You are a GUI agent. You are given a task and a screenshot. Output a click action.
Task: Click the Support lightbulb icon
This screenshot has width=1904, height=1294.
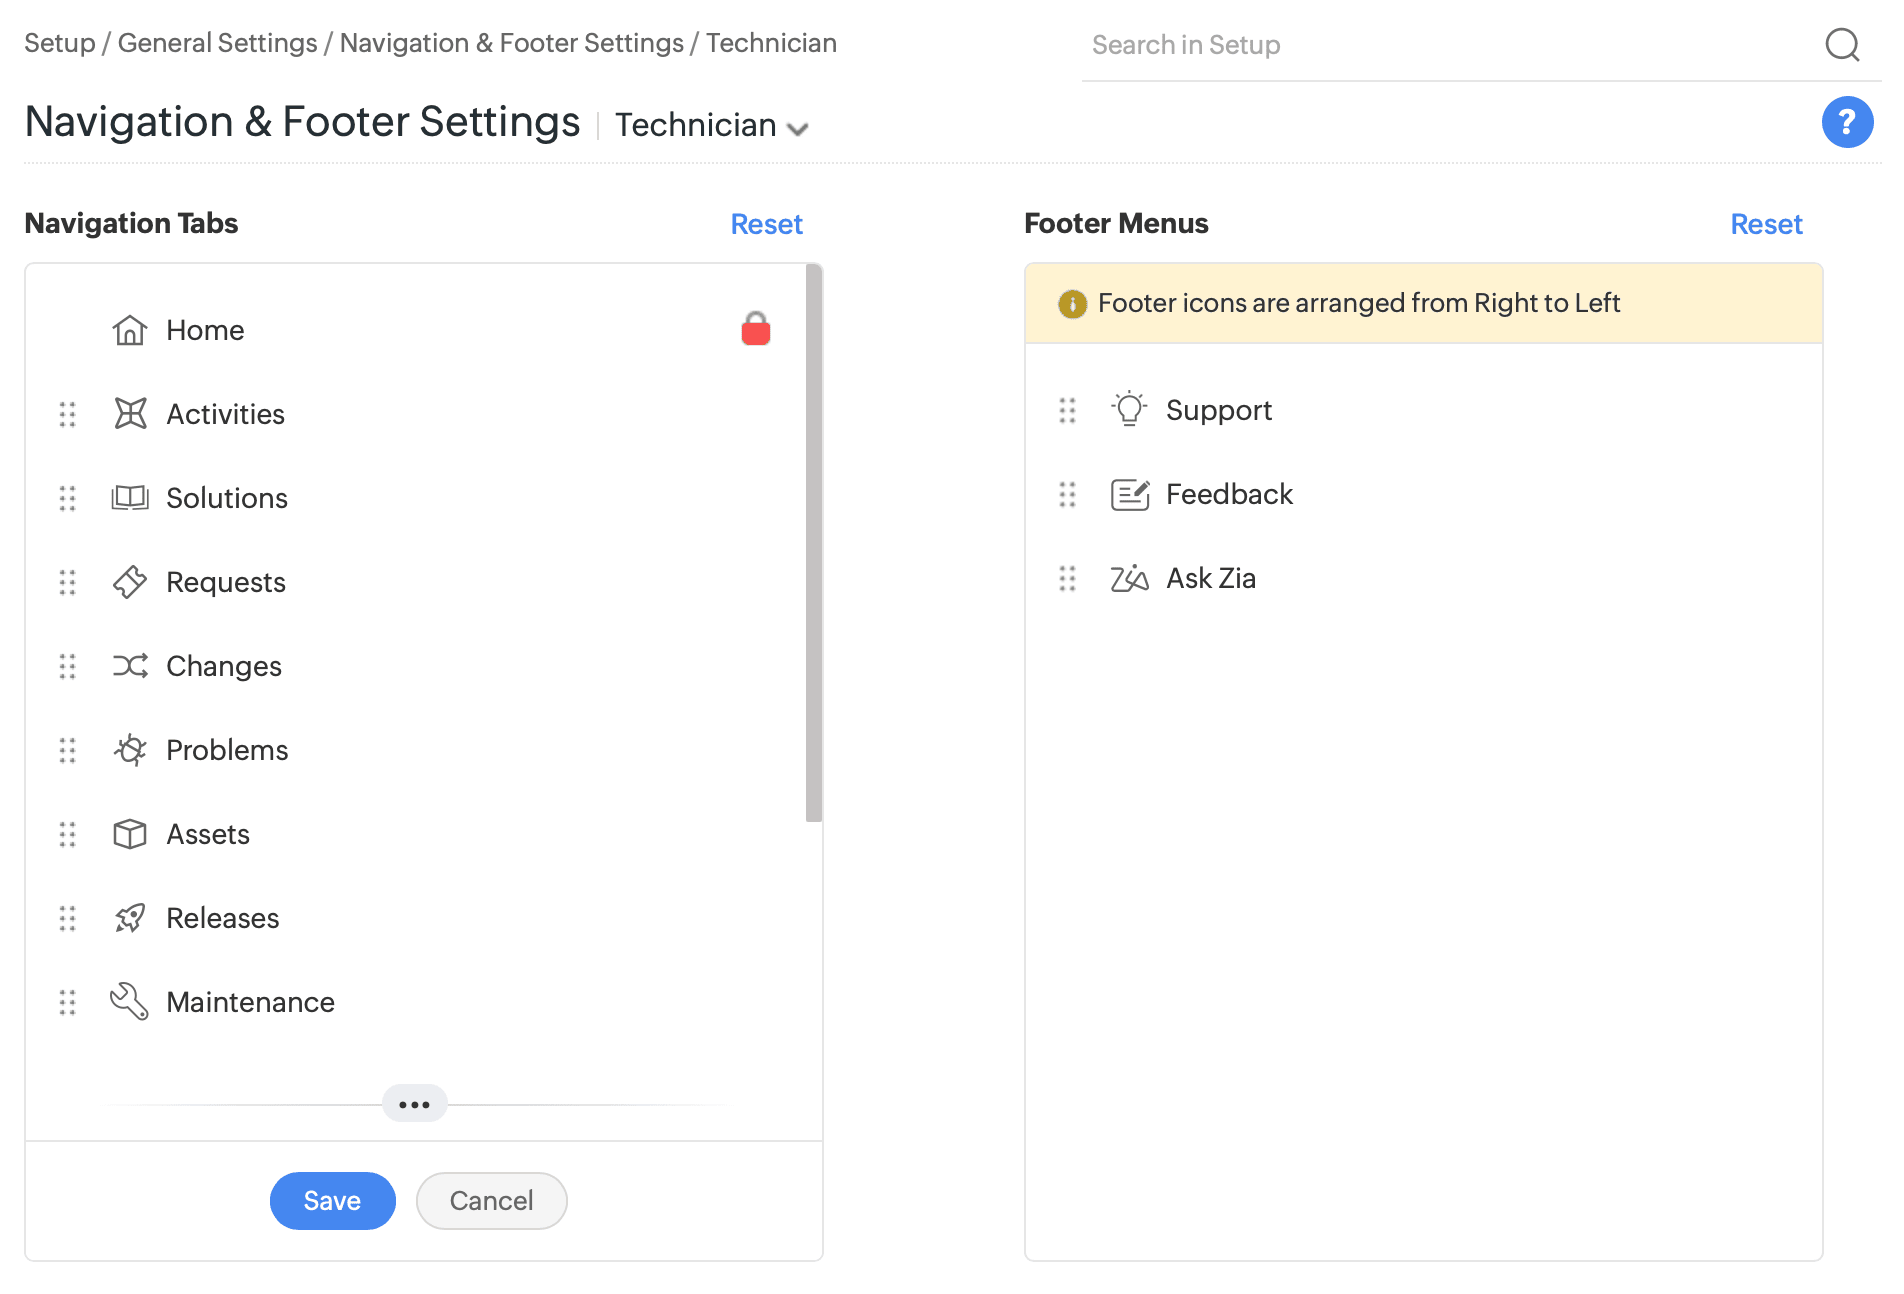pos(1129,409)
